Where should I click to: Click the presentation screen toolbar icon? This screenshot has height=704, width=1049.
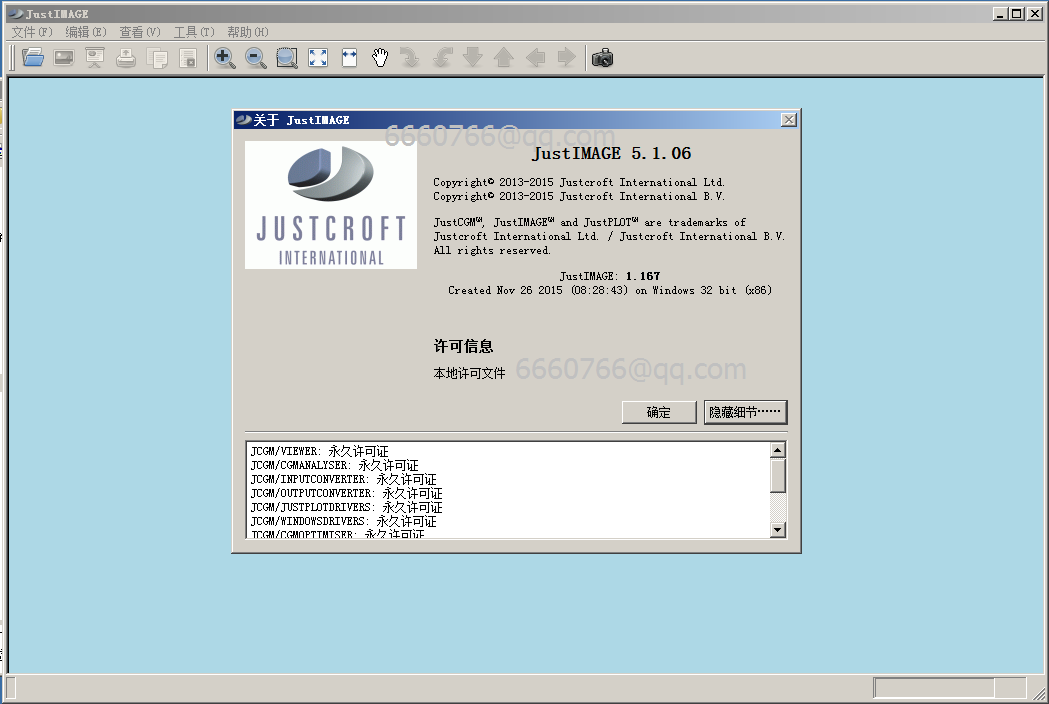[95, 58]
